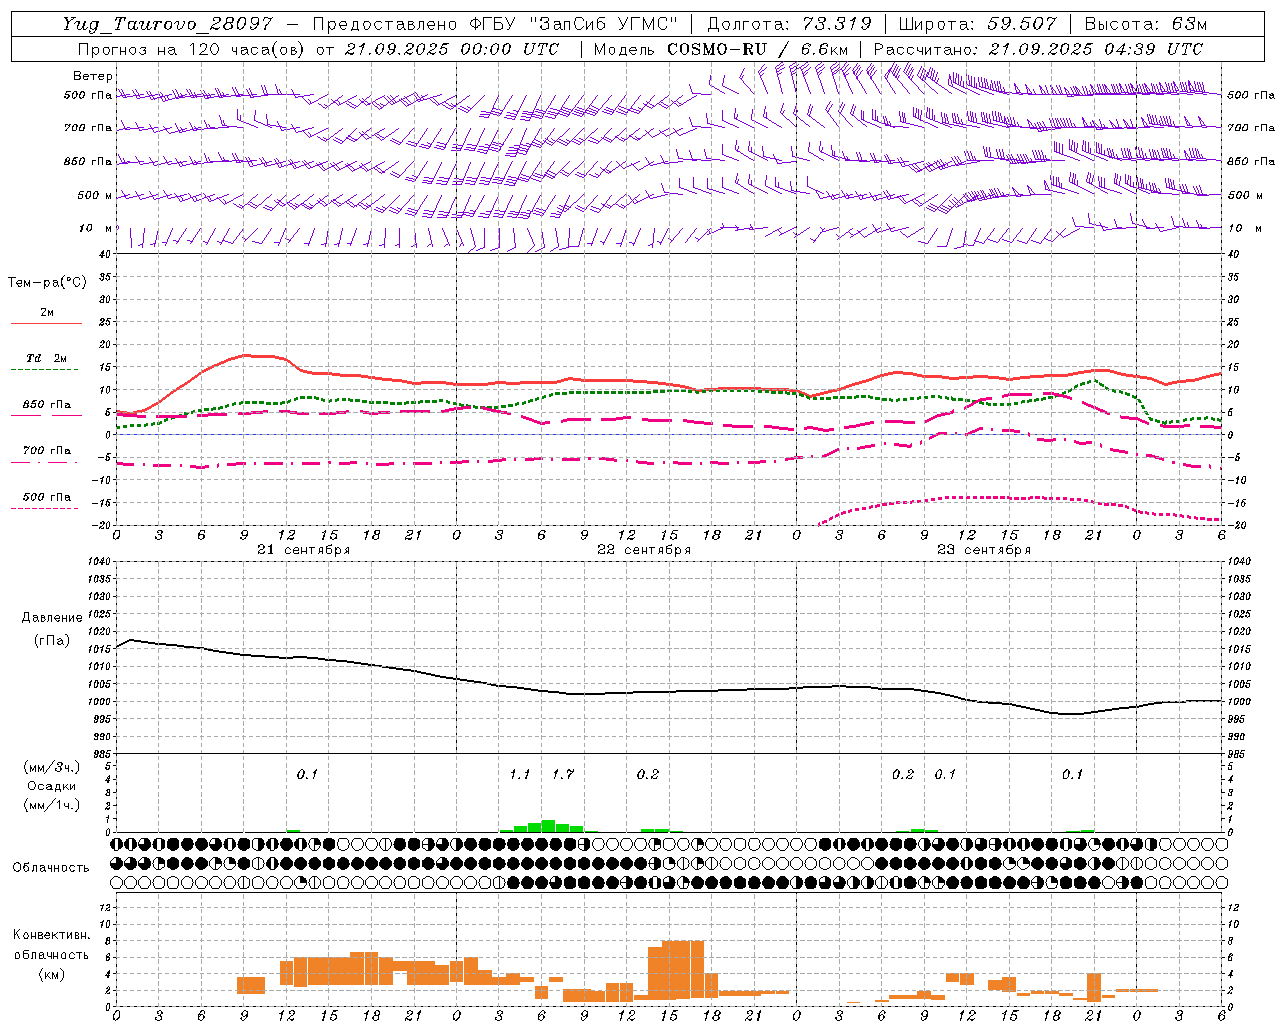Click the 23 сентября date label
This screenshot has width=1280, height=1024.
984,550
